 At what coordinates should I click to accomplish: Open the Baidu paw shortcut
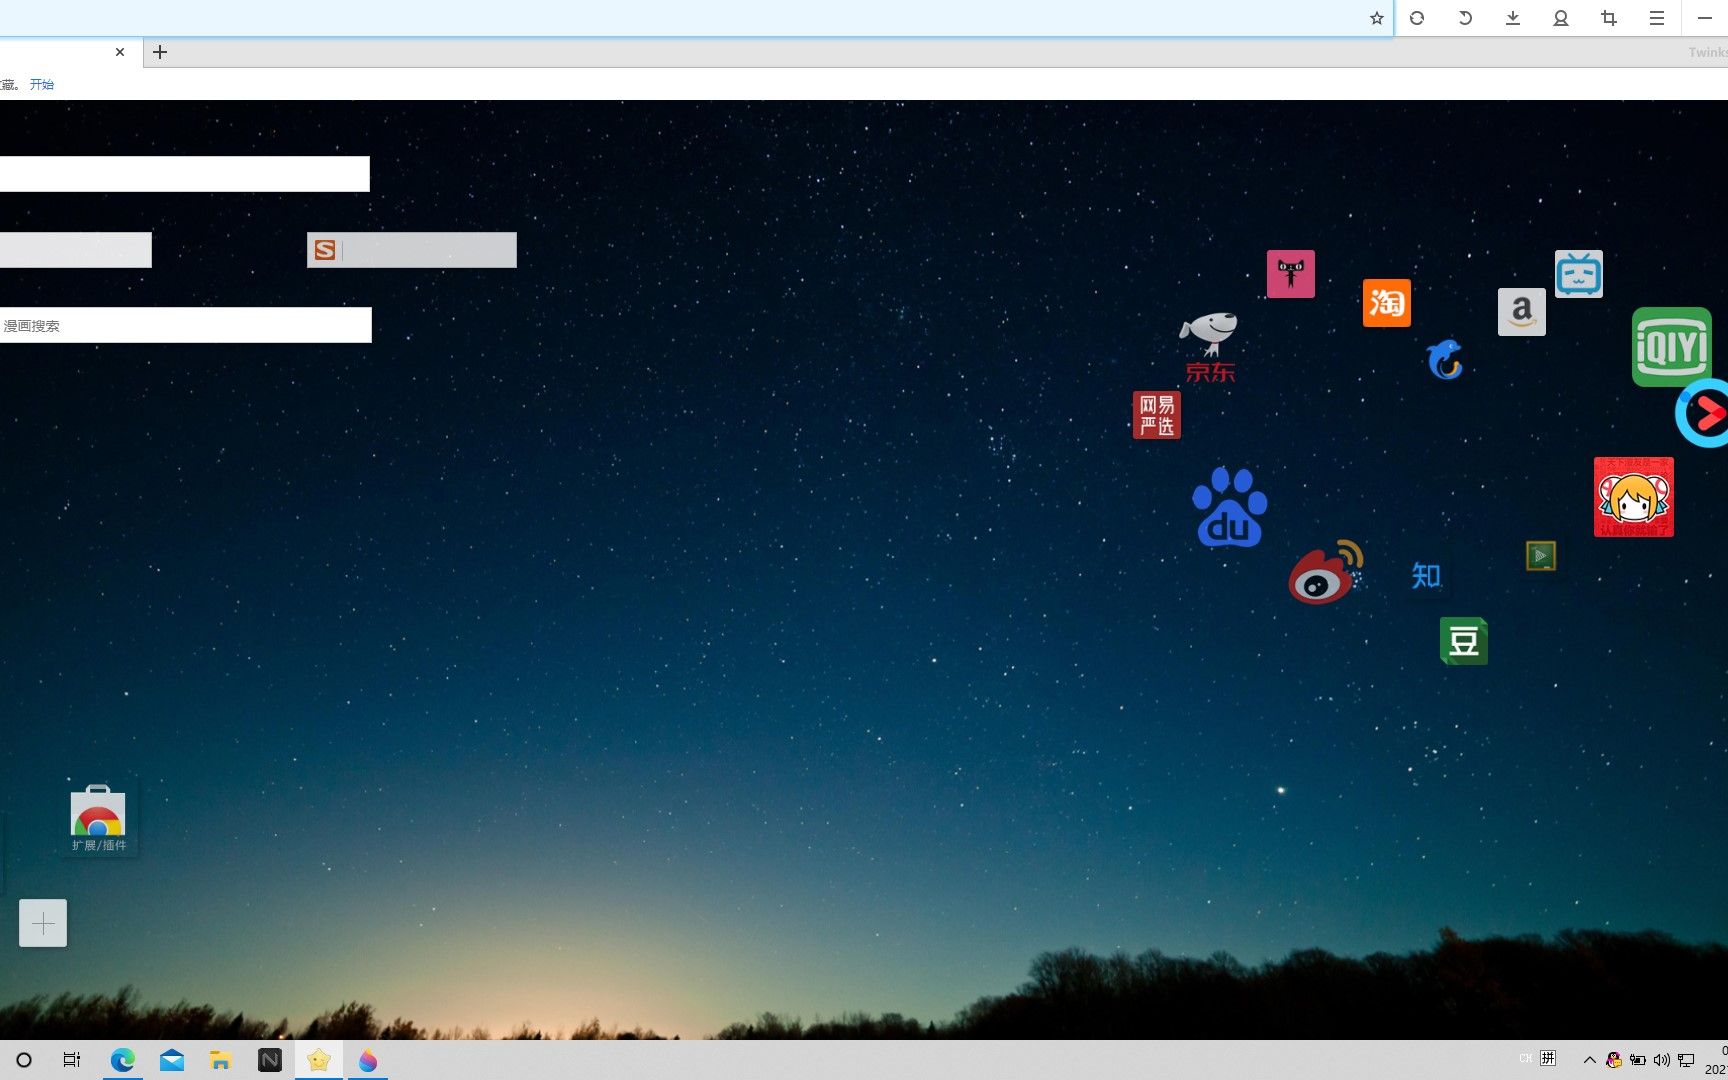(x=1229, y=507)
